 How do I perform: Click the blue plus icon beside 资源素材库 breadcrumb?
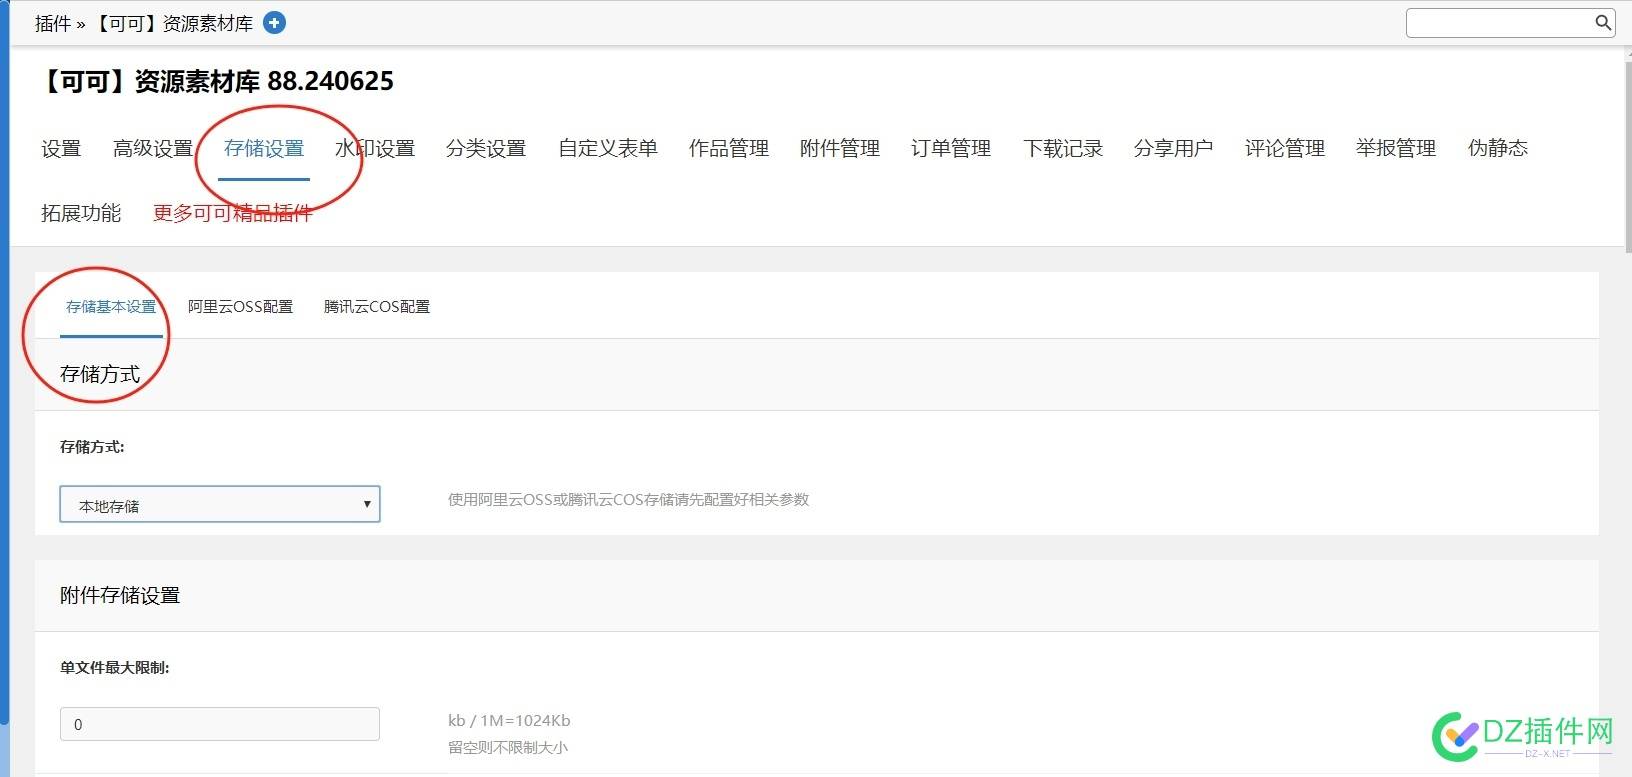(x=274, y=23)
